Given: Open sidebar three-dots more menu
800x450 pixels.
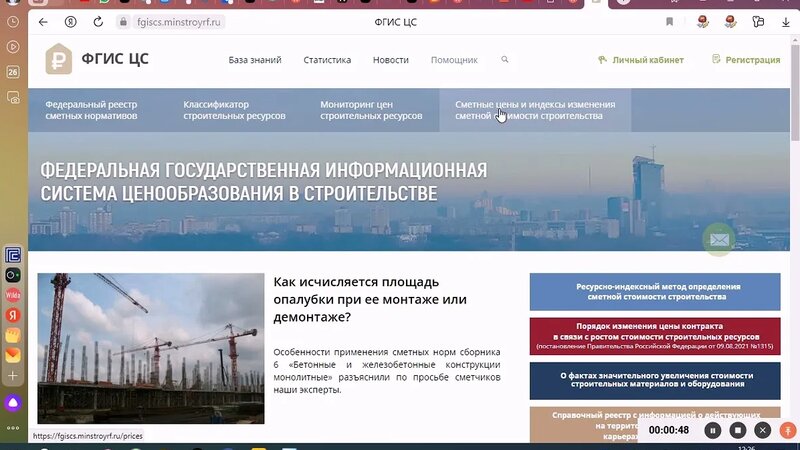Looking at the screenshot, I should [x=13, y=428].
